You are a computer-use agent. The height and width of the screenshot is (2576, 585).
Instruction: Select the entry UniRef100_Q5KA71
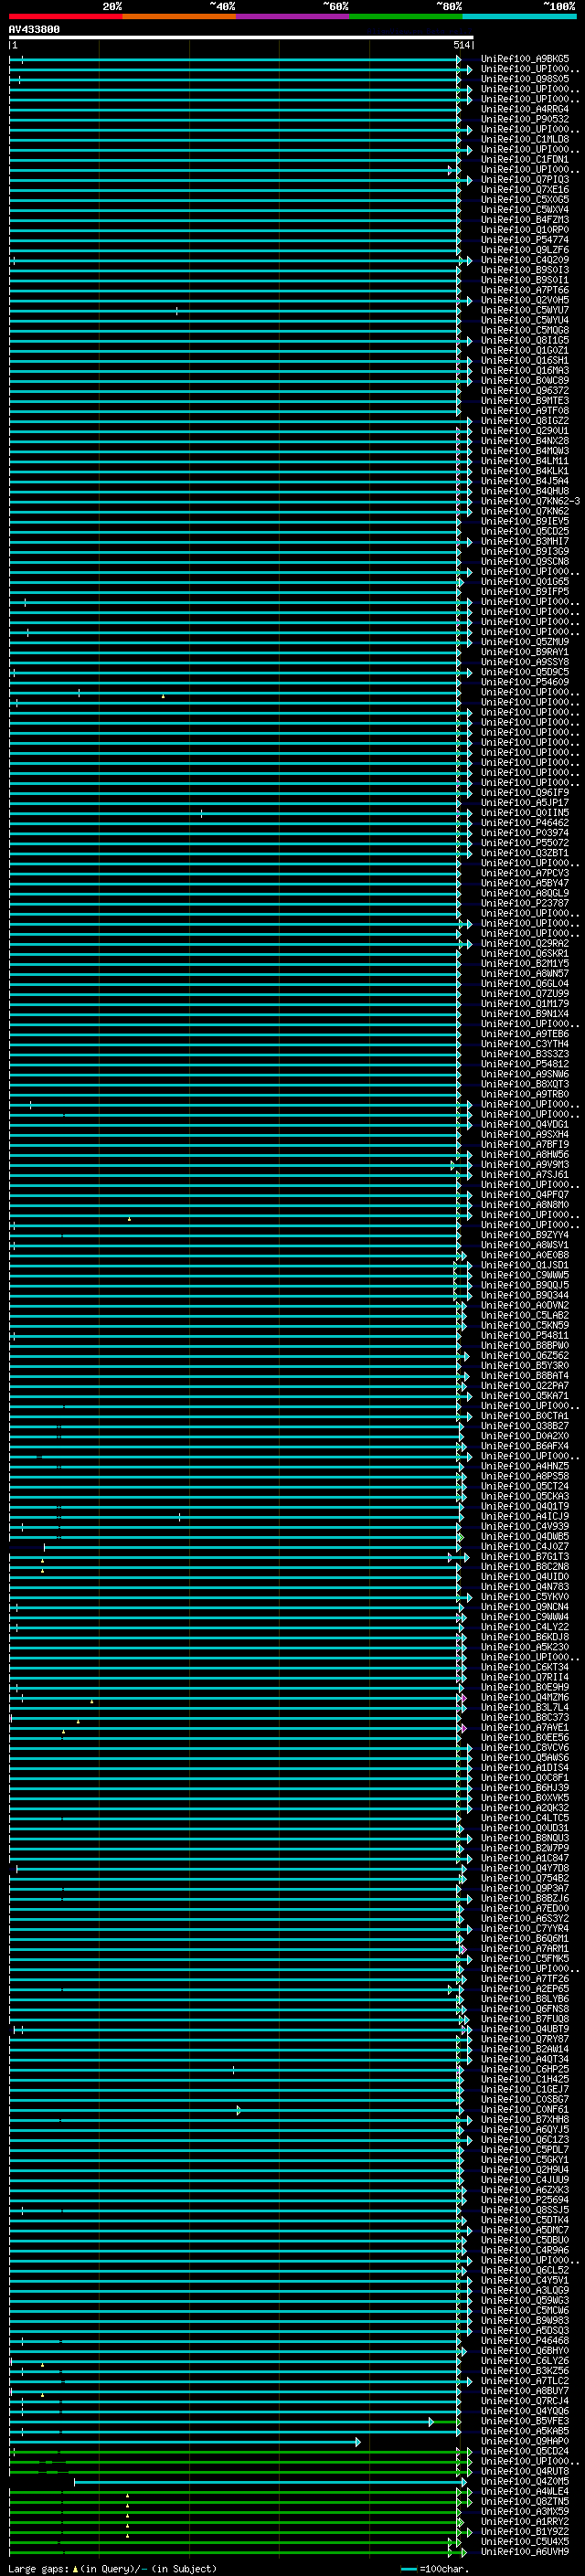coord(525,1396)
